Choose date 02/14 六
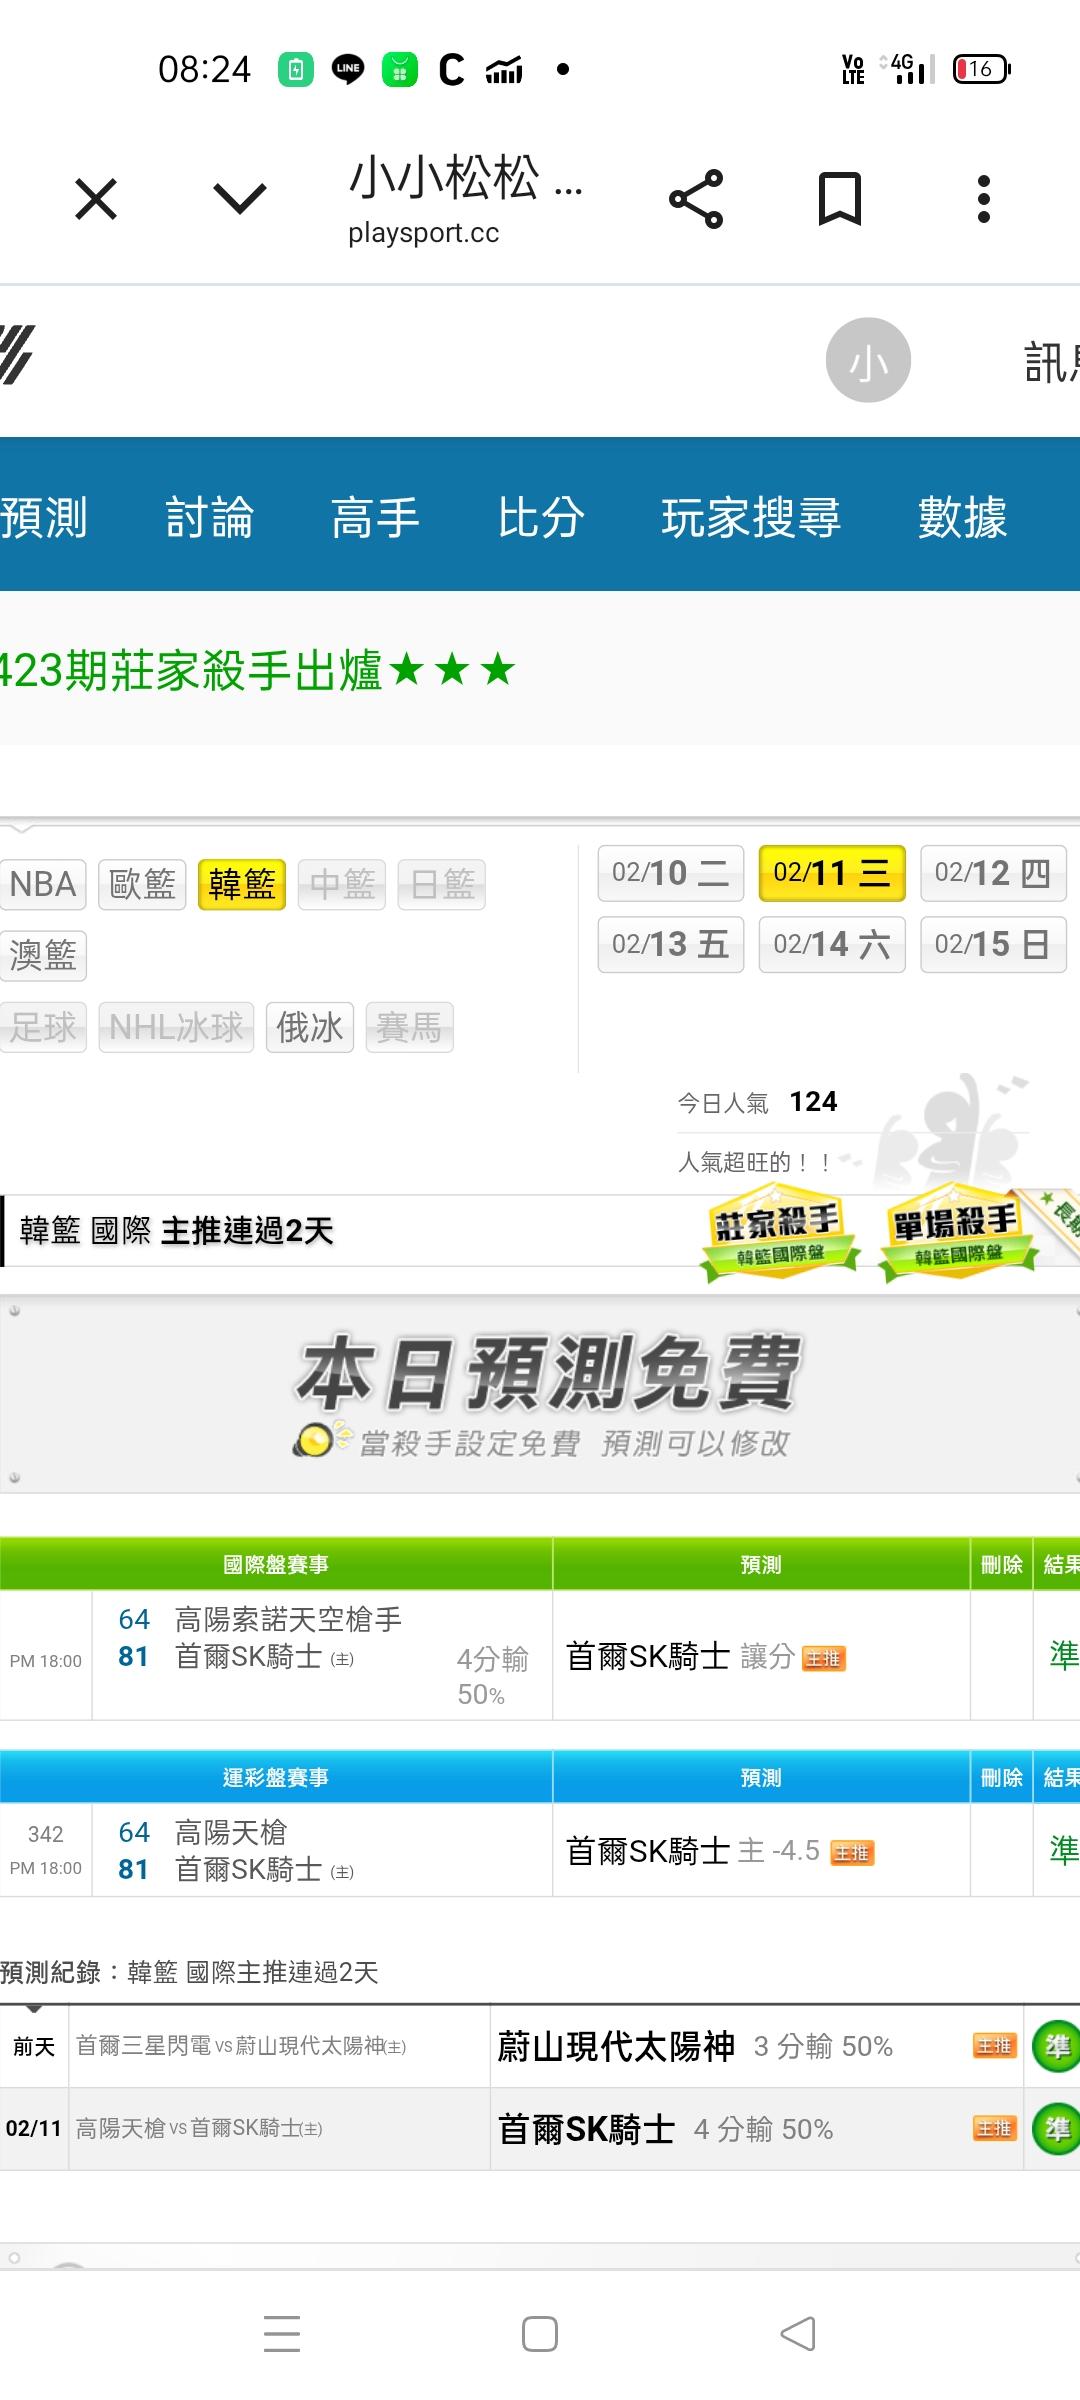Screen dimensions: 1080x2400 pos(831,944)
